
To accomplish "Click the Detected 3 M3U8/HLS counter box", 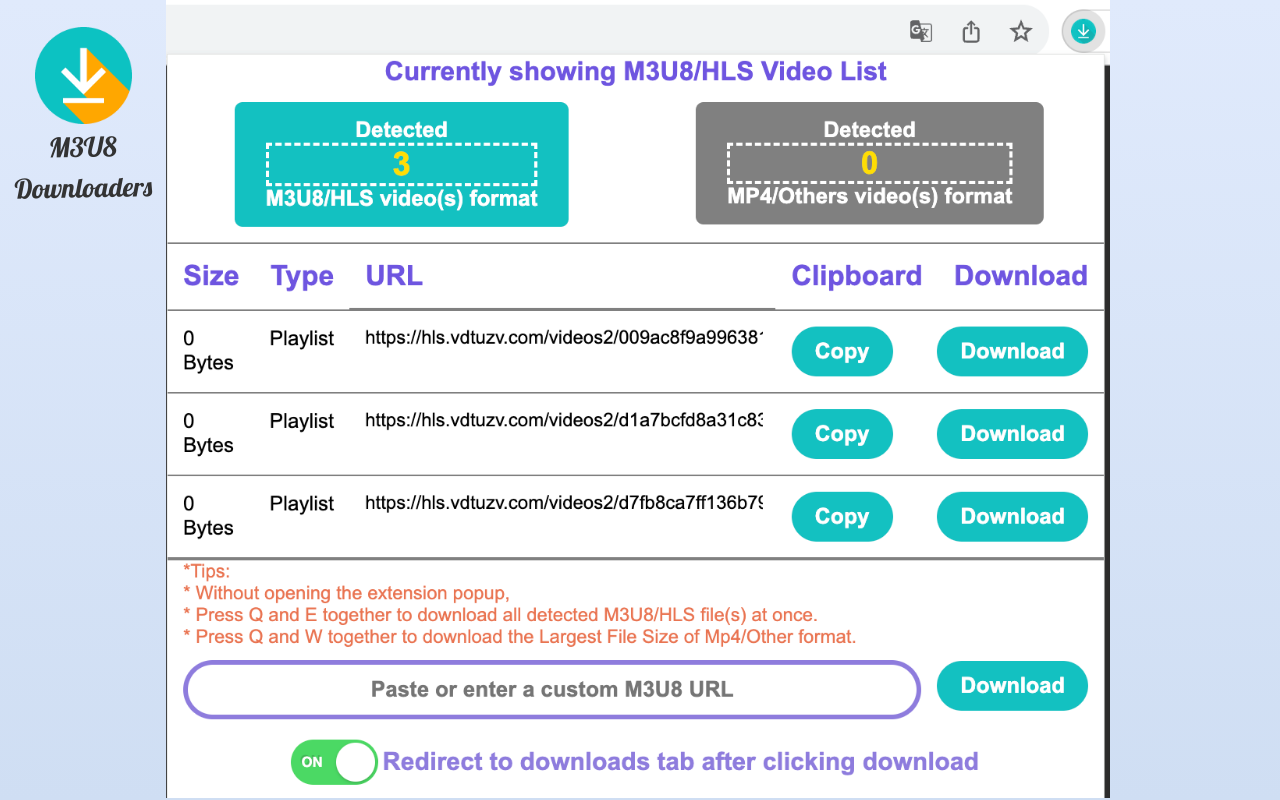I will [x=401, y=164].
